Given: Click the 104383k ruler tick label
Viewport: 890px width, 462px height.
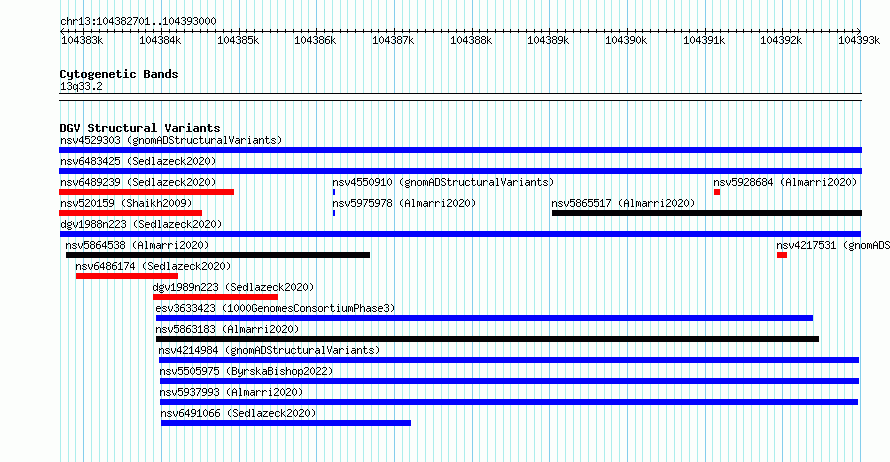Looking at the screenshot, I should (x=82, y=40).
